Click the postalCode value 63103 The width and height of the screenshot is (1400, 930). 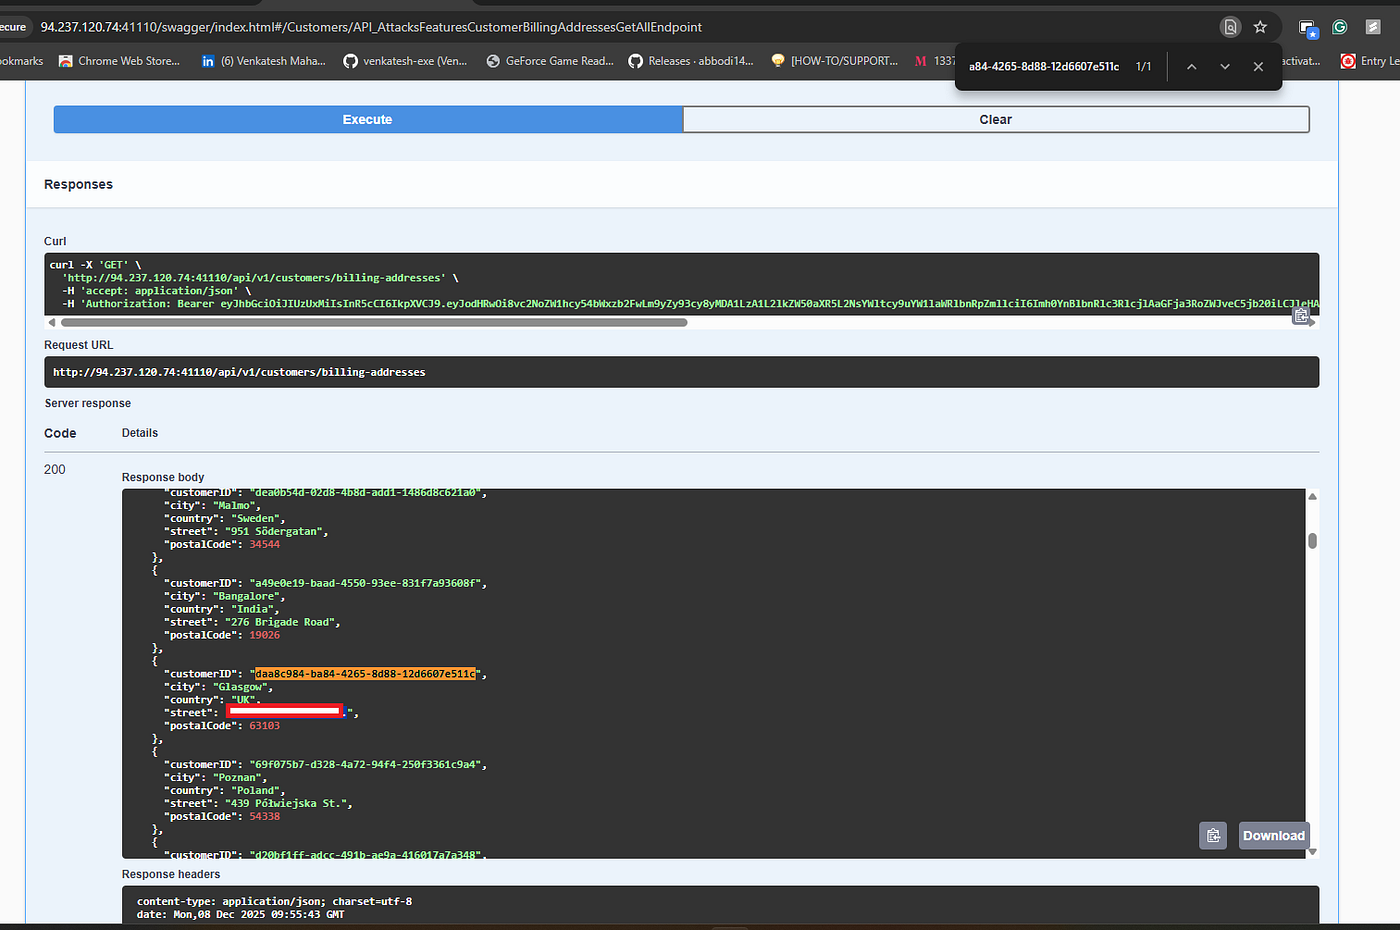point(265,726)
